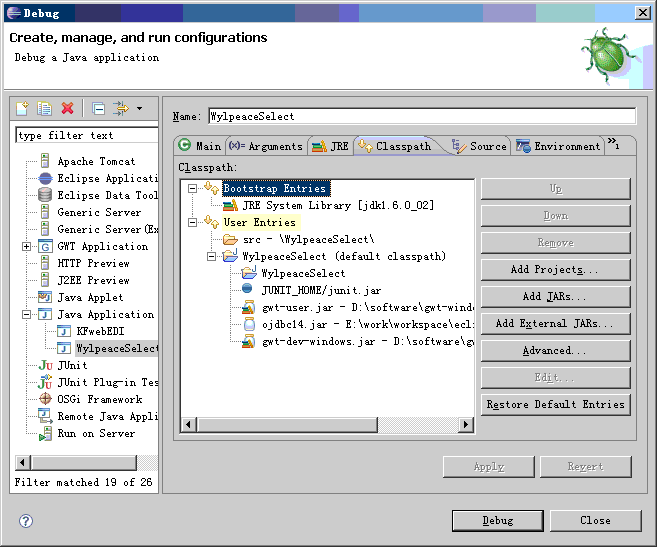The height and width of the screenshot is (547, 657).
Task: Click the KFwebEDI configuration icon
Action: 64,331
